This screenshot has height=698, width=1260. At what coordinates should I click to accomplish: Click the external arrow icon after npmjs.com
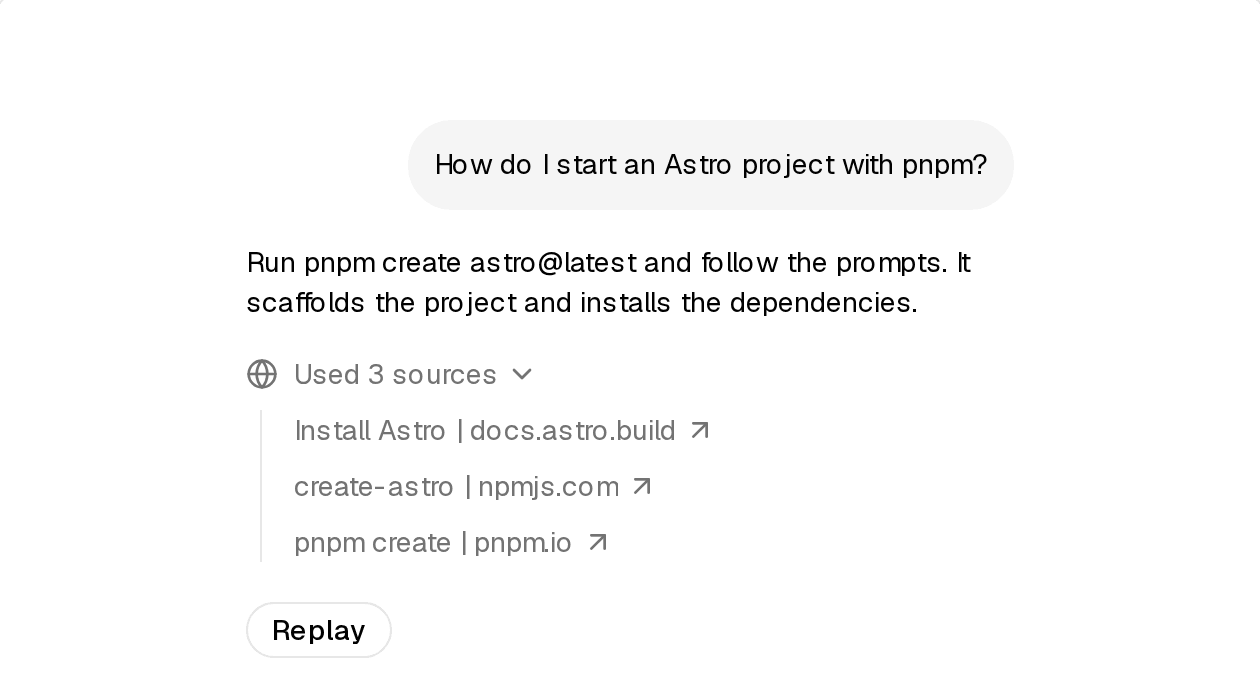(x=643, y=486)
